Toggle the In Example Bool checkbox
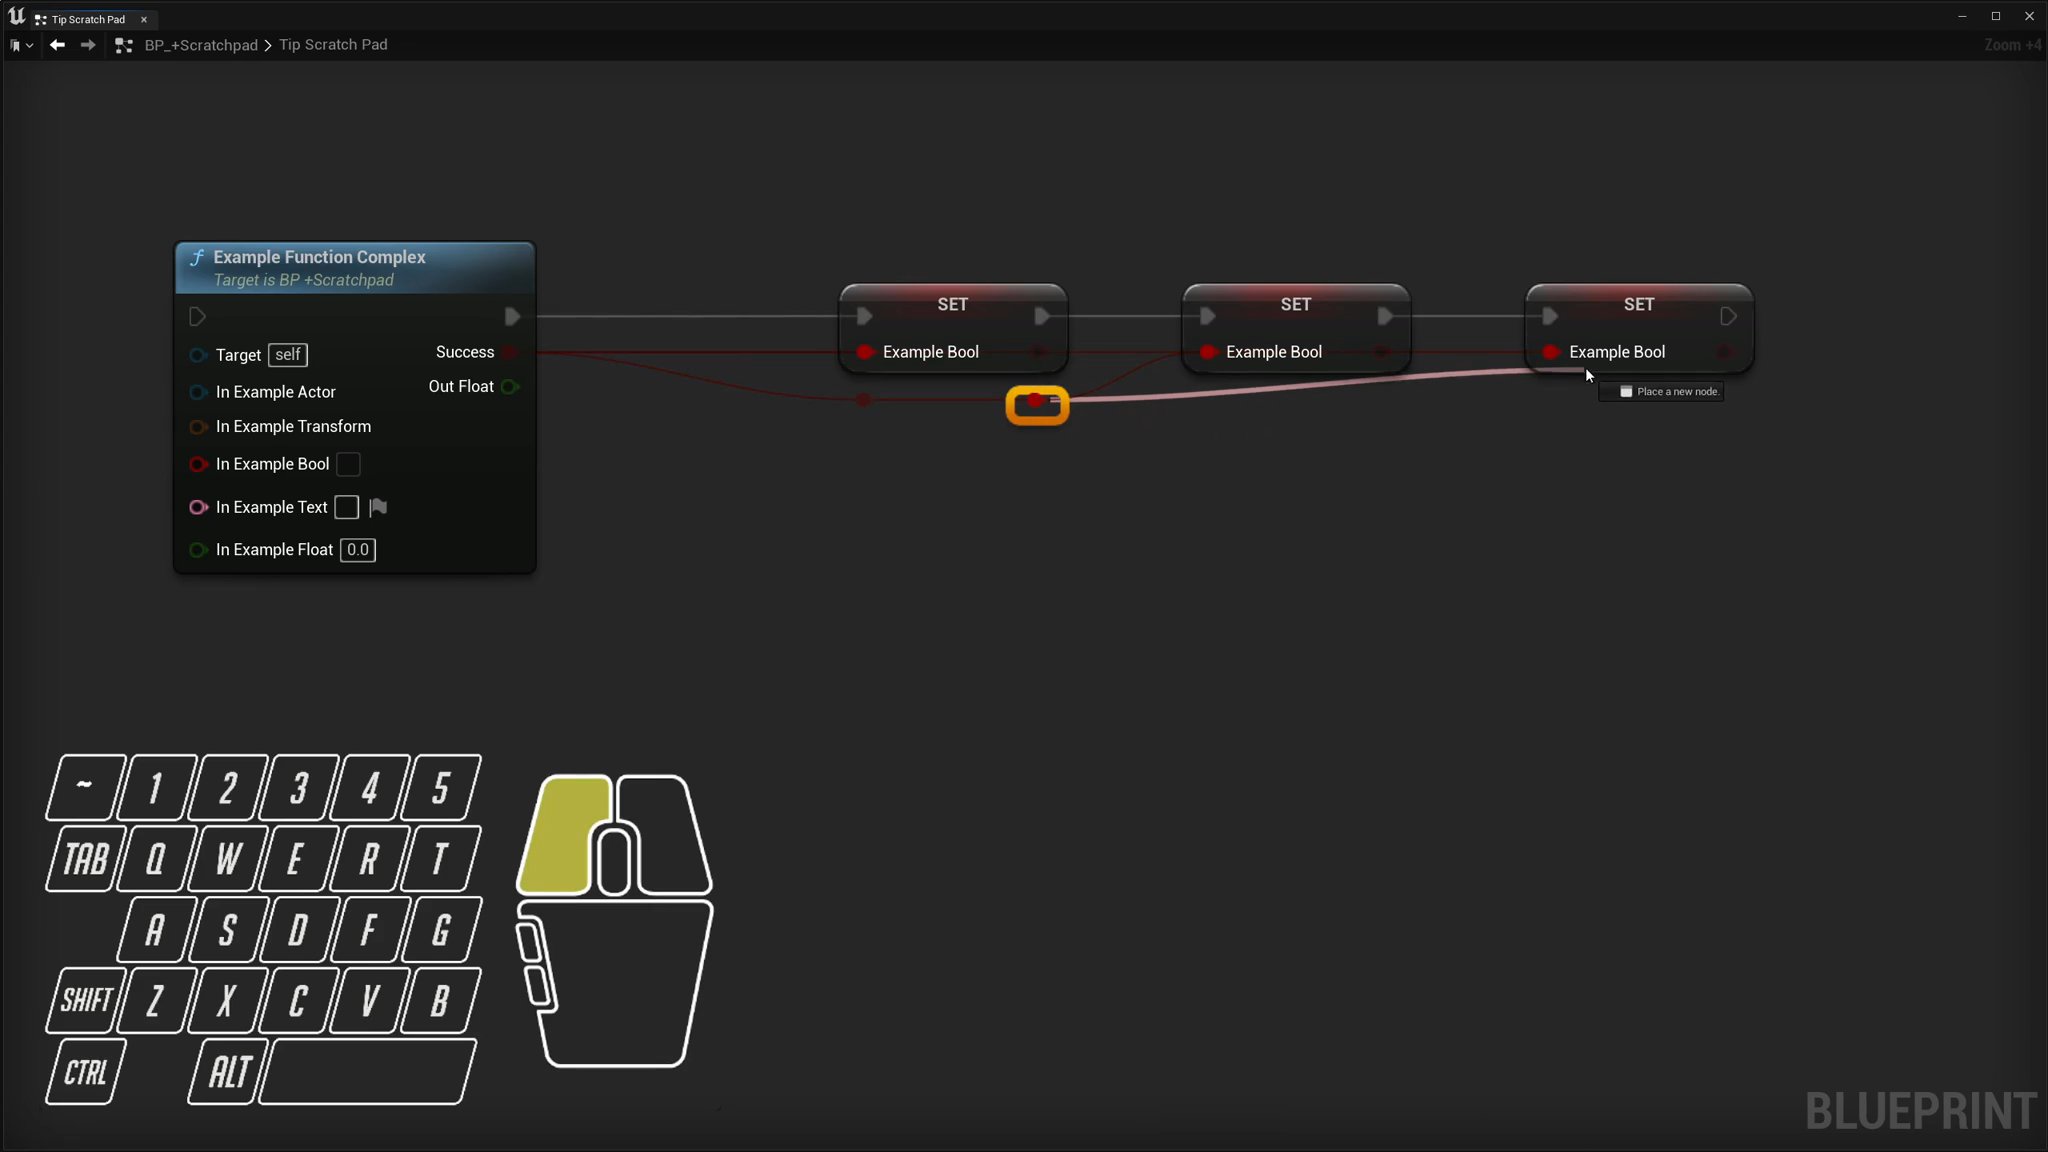Image resolution: width=2048 pixels, height=1152 pixels. pos(348,464)
